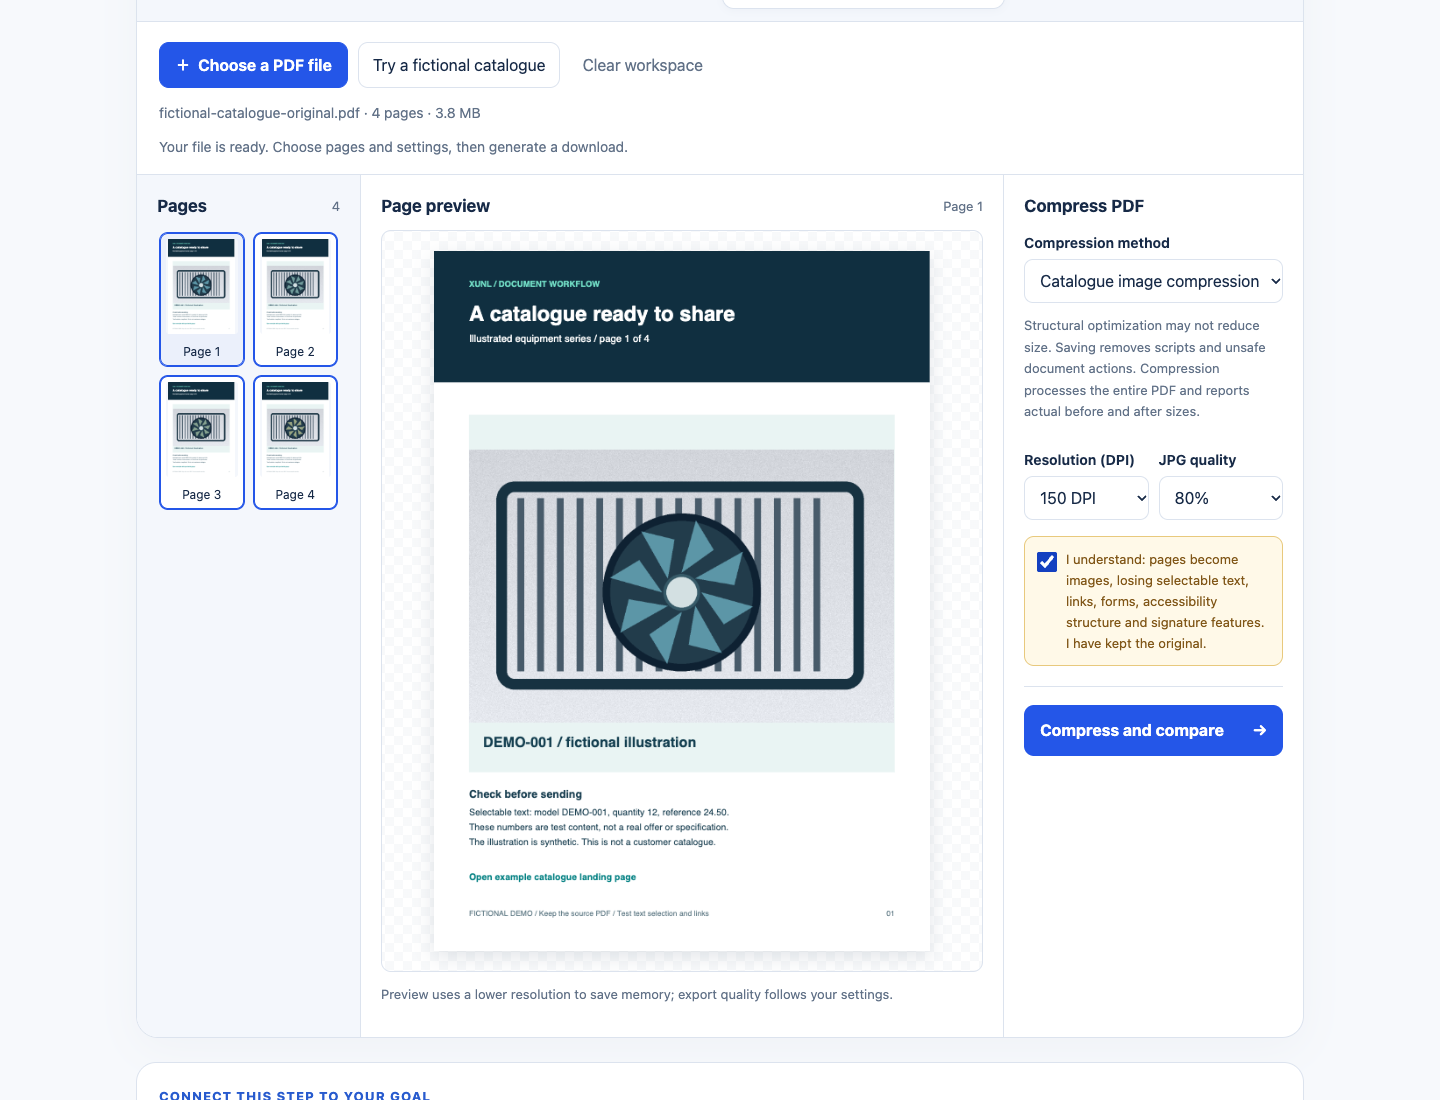Click the 'JPG quality' label
Viewport: 1440px width, 1100px height.
pyautogui.click(x=1197, y=460)
